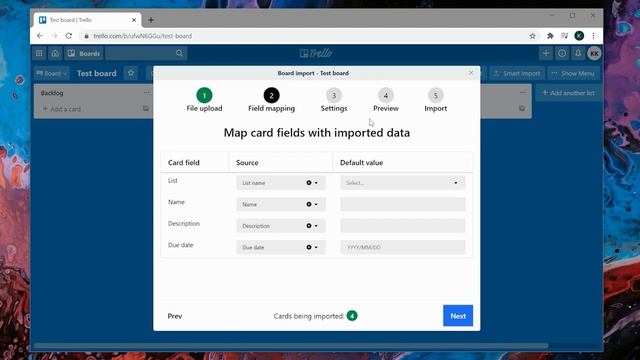
Task: Go to File upload step 1
Action: 204,100
